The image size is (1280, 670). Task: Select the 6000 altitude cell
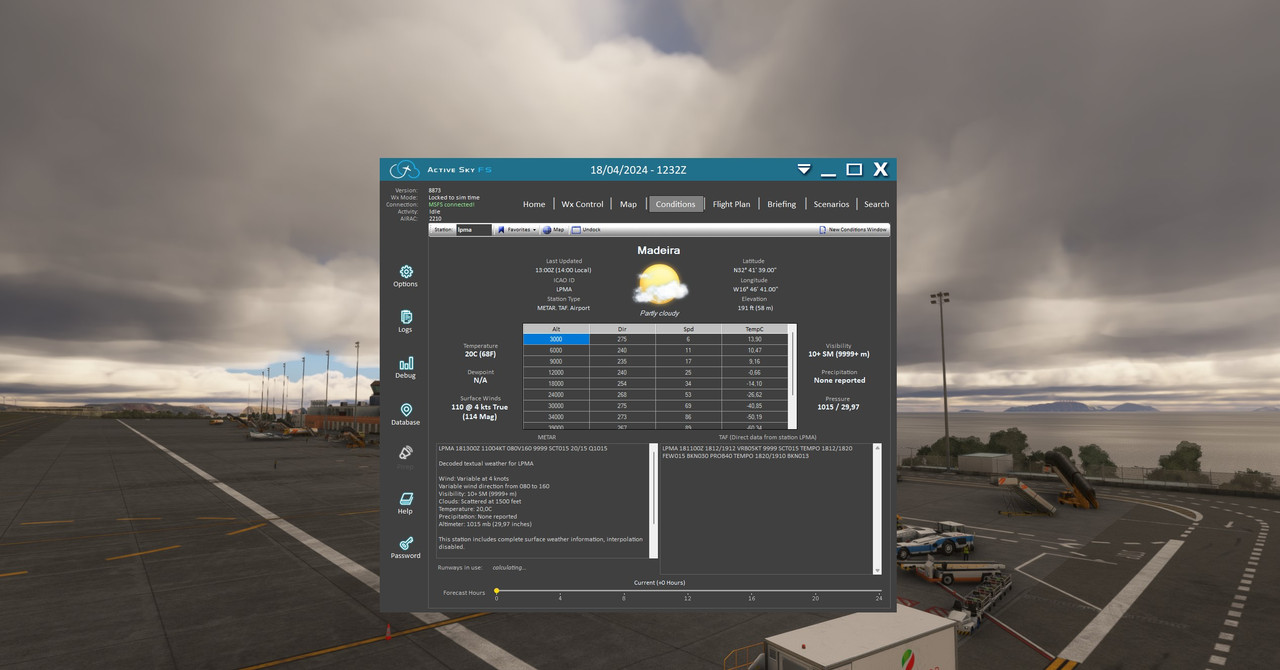556,350
